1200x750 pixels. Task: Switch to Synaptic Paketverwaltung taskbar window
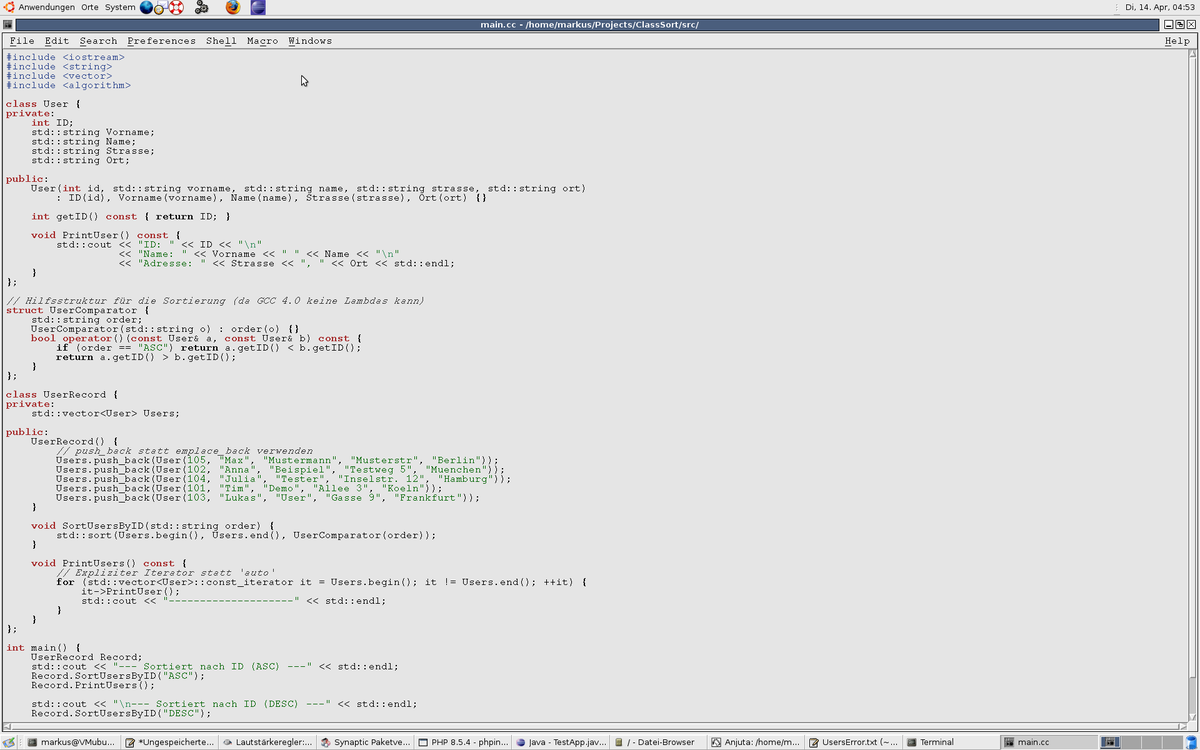tap(366, 742)
